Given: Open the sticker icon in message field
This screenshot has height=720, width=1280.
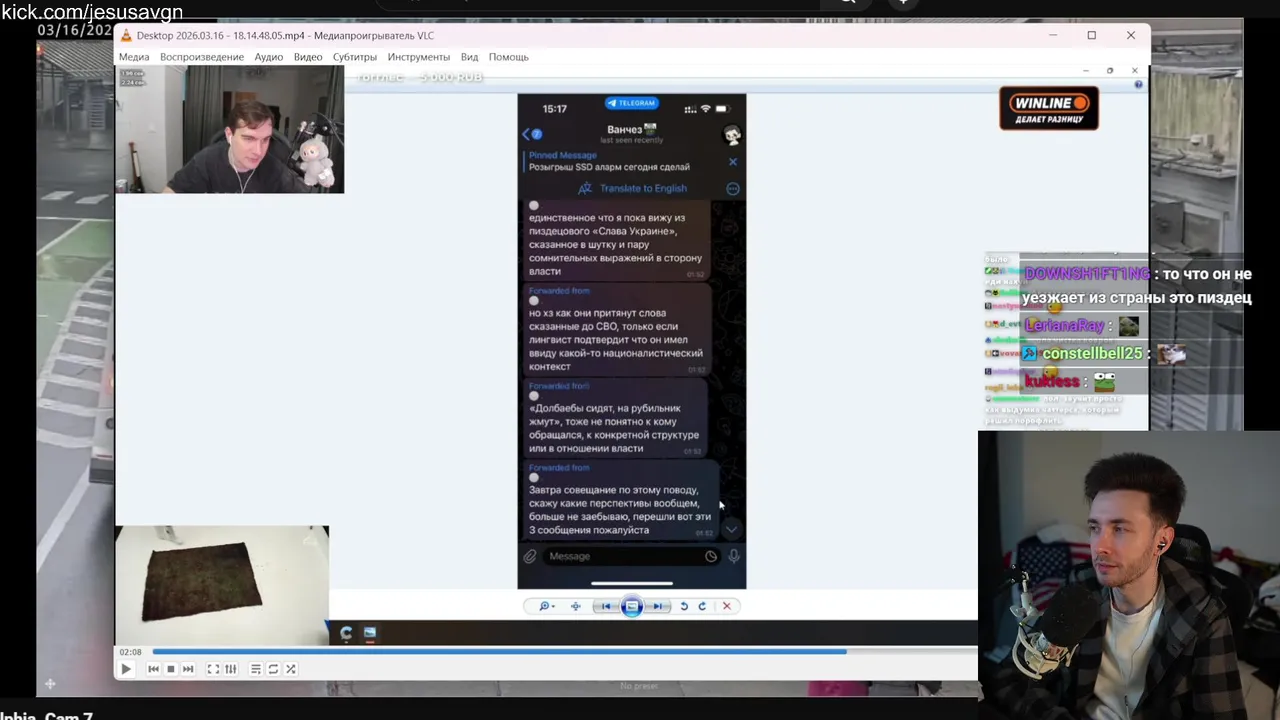Looking at the screenshot, I should point(711,556).
